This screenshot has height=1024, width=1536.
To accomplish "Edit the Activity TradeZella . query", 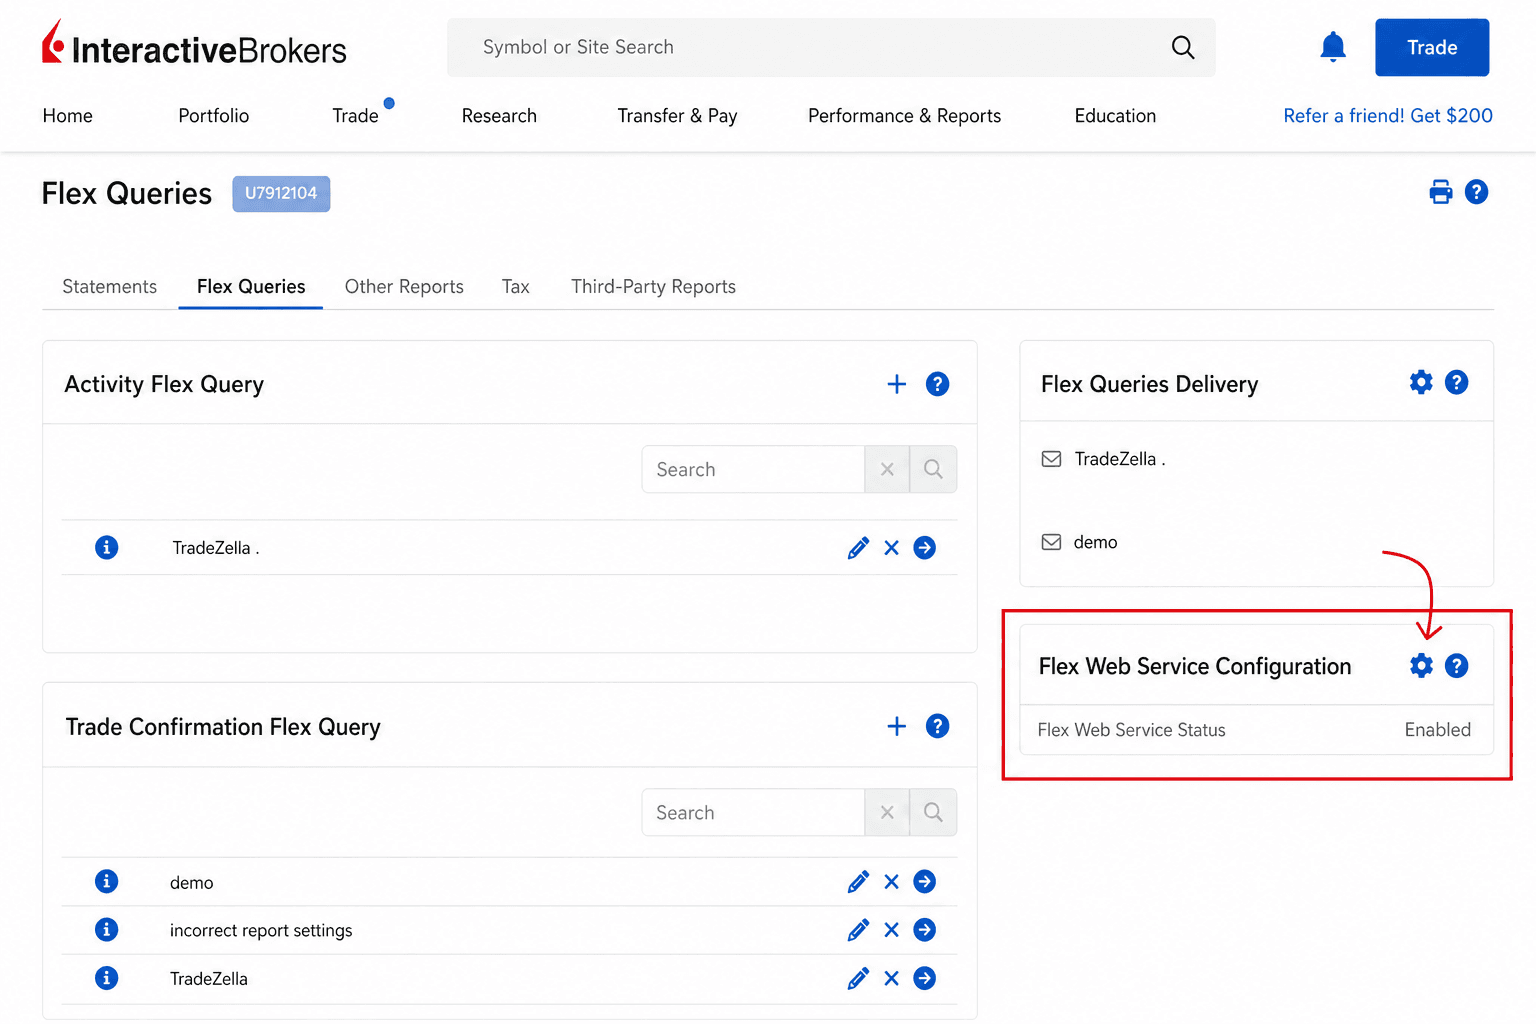I will (858, 548).
